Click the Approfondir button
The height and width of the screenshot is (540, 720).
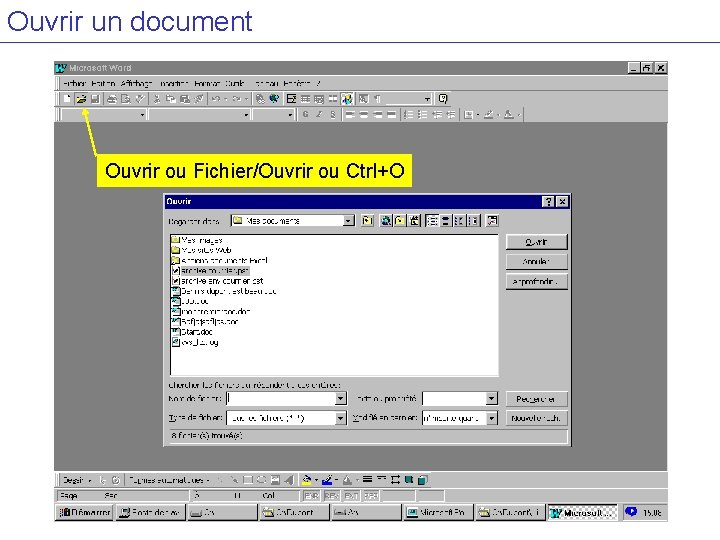coord(536,281)
